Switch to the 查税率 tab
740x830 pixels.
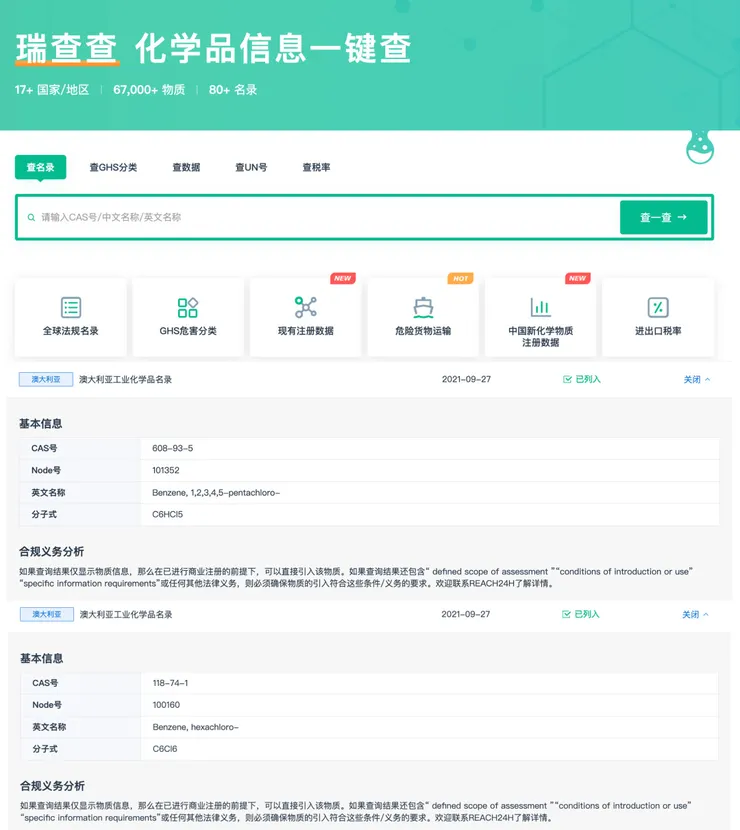pyautogui.click(x=316, y=167)
